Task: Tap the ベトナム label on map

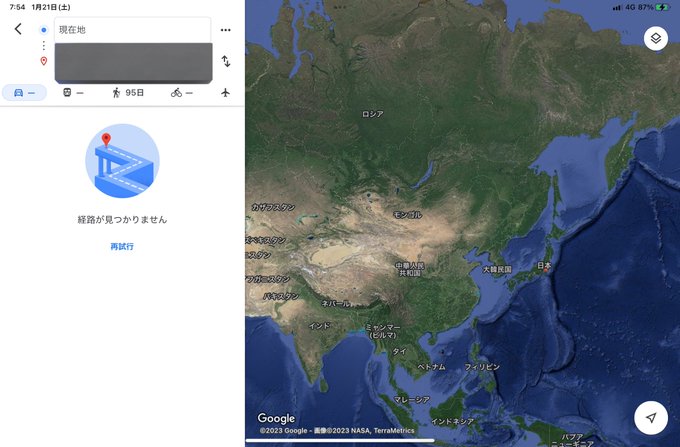Action: (x=431, y=367)
